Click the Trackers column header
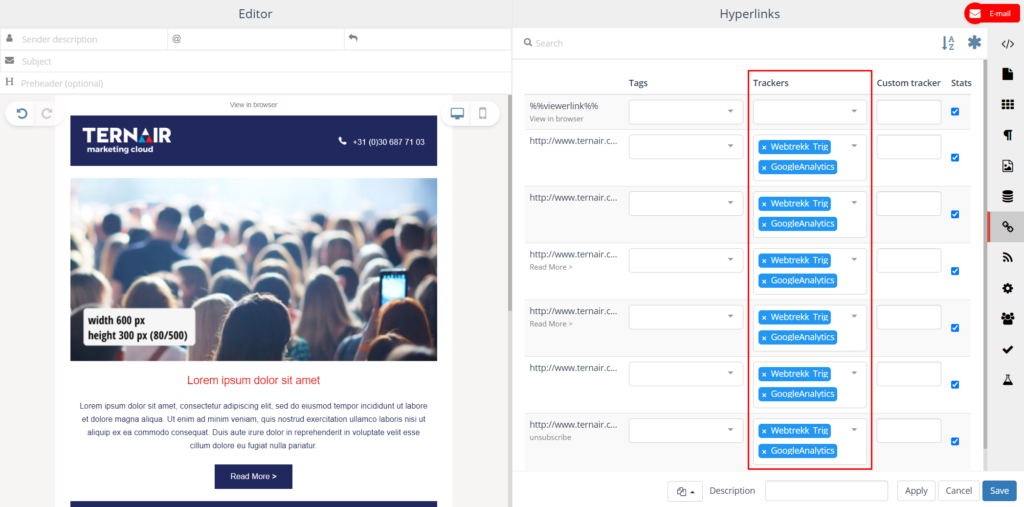 click(771, 83)
